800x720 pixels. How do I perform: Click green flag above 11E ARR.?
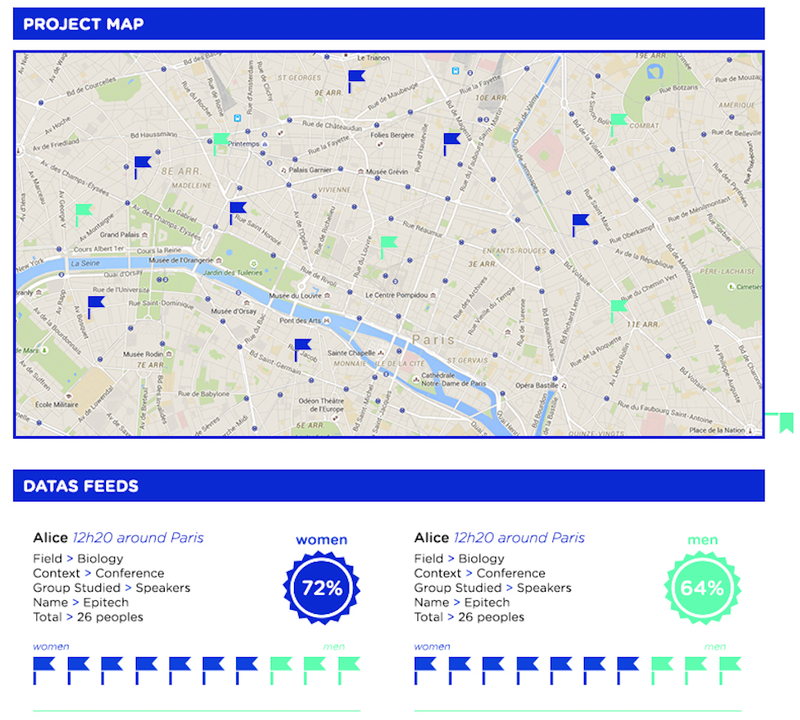[619, 311]
